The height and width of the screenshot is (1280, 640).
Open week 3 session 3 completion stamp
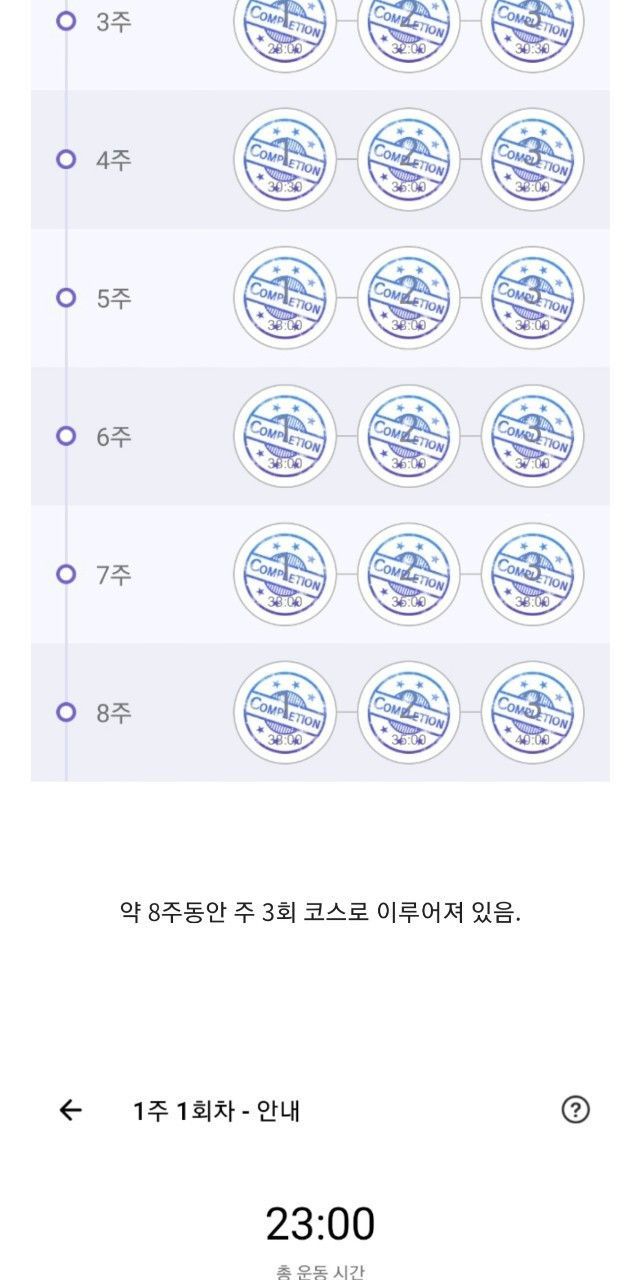[x=532, y=24]
